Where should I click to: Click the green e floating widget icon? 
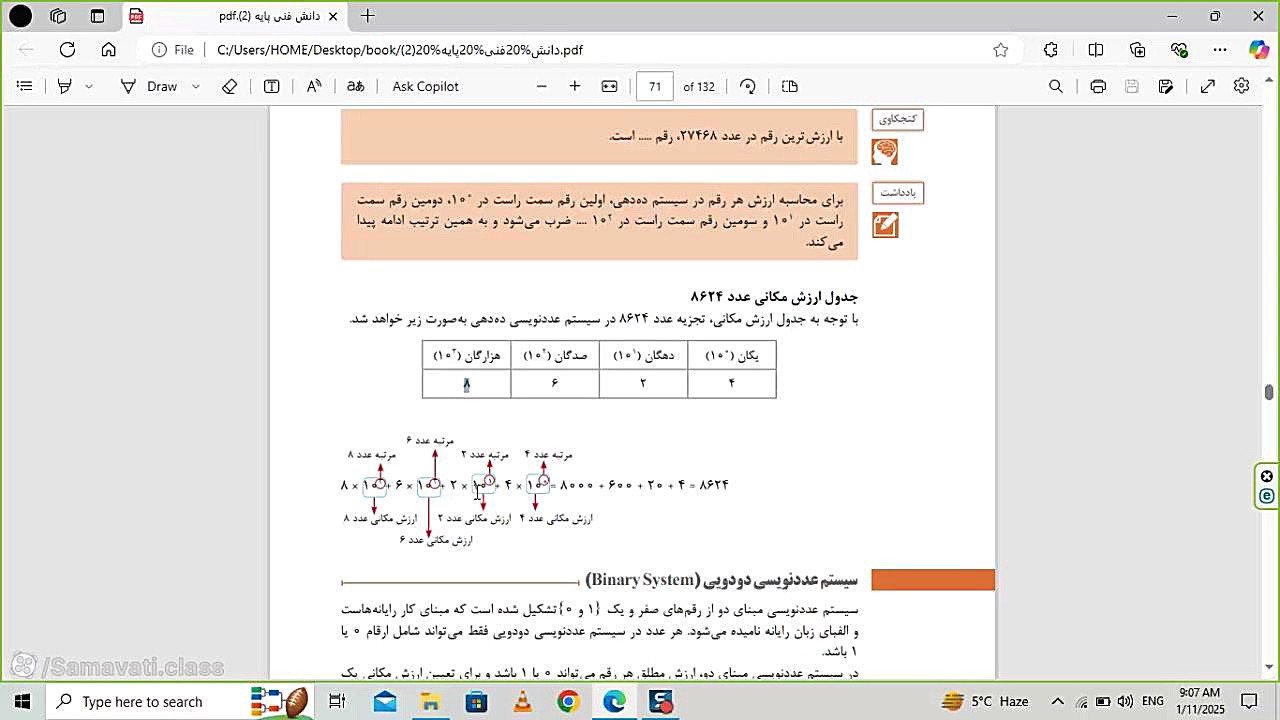tap(1267, 496)
